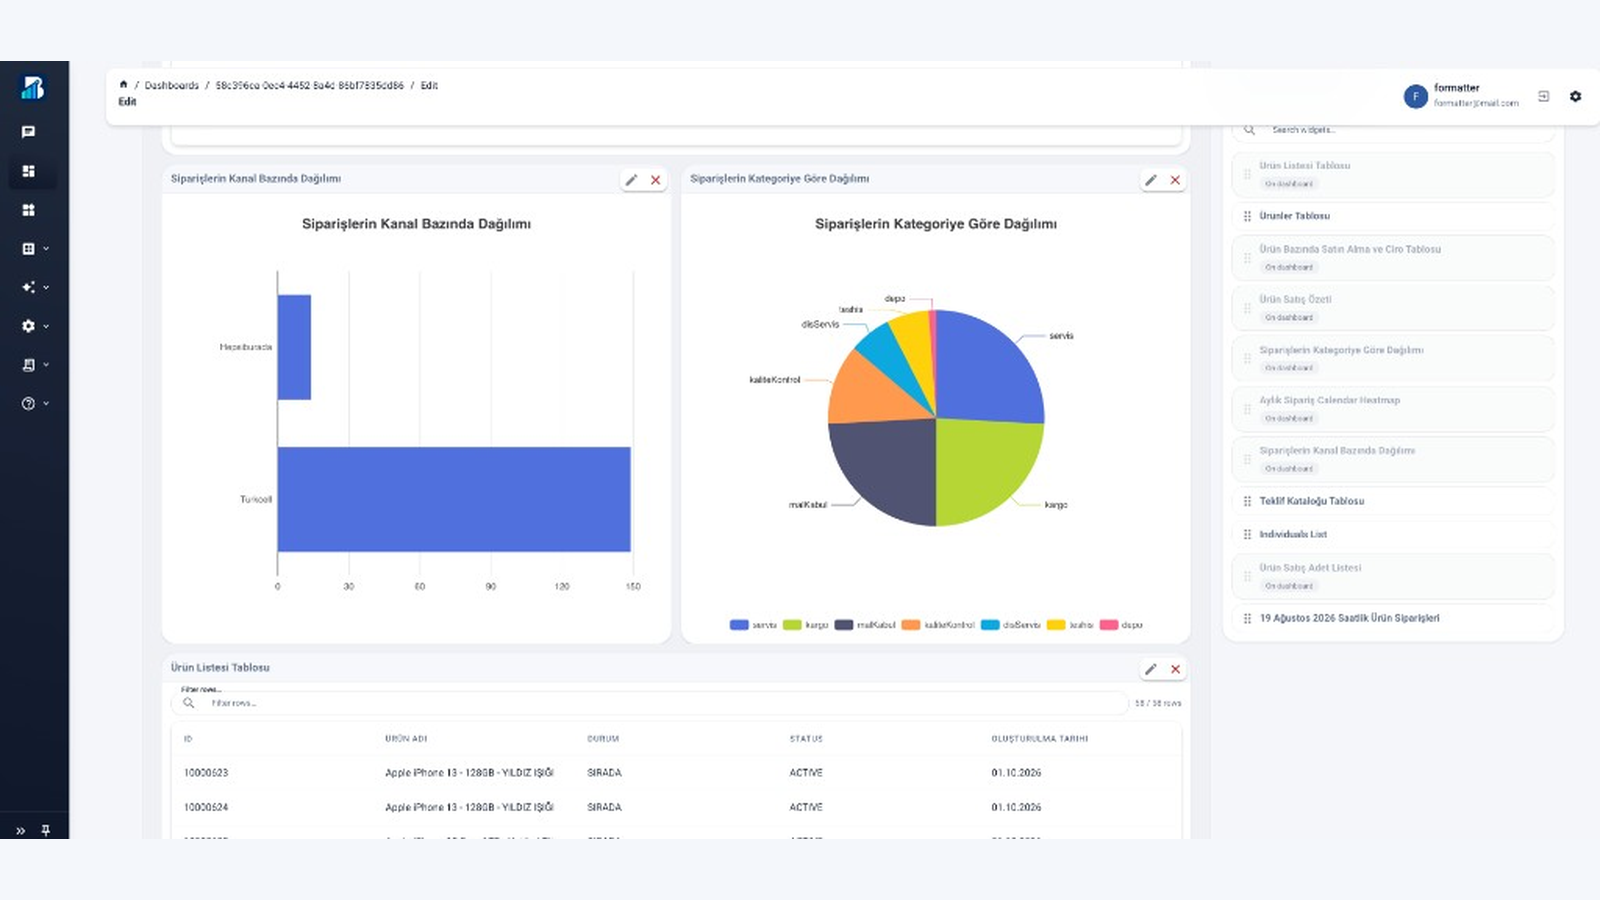Toggle the kargo legend swatch on the pie chart

pos(792,625)
